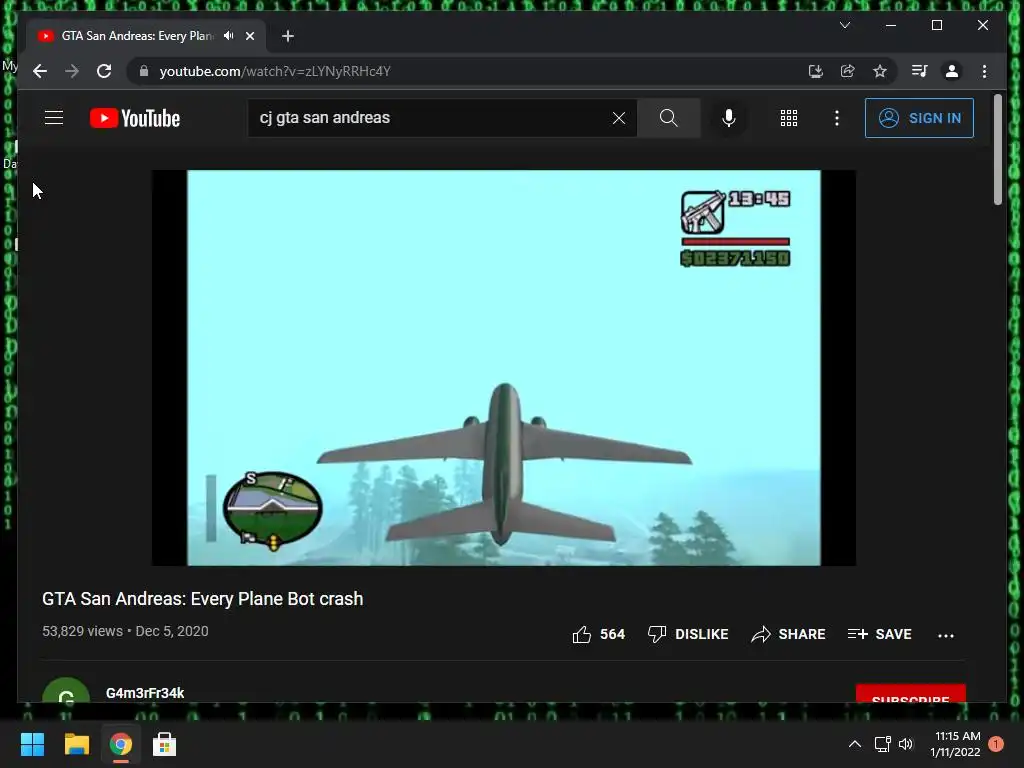Open G4m3rFr34k channel name link
This screenshot has height=768, width=1024.
145,693
